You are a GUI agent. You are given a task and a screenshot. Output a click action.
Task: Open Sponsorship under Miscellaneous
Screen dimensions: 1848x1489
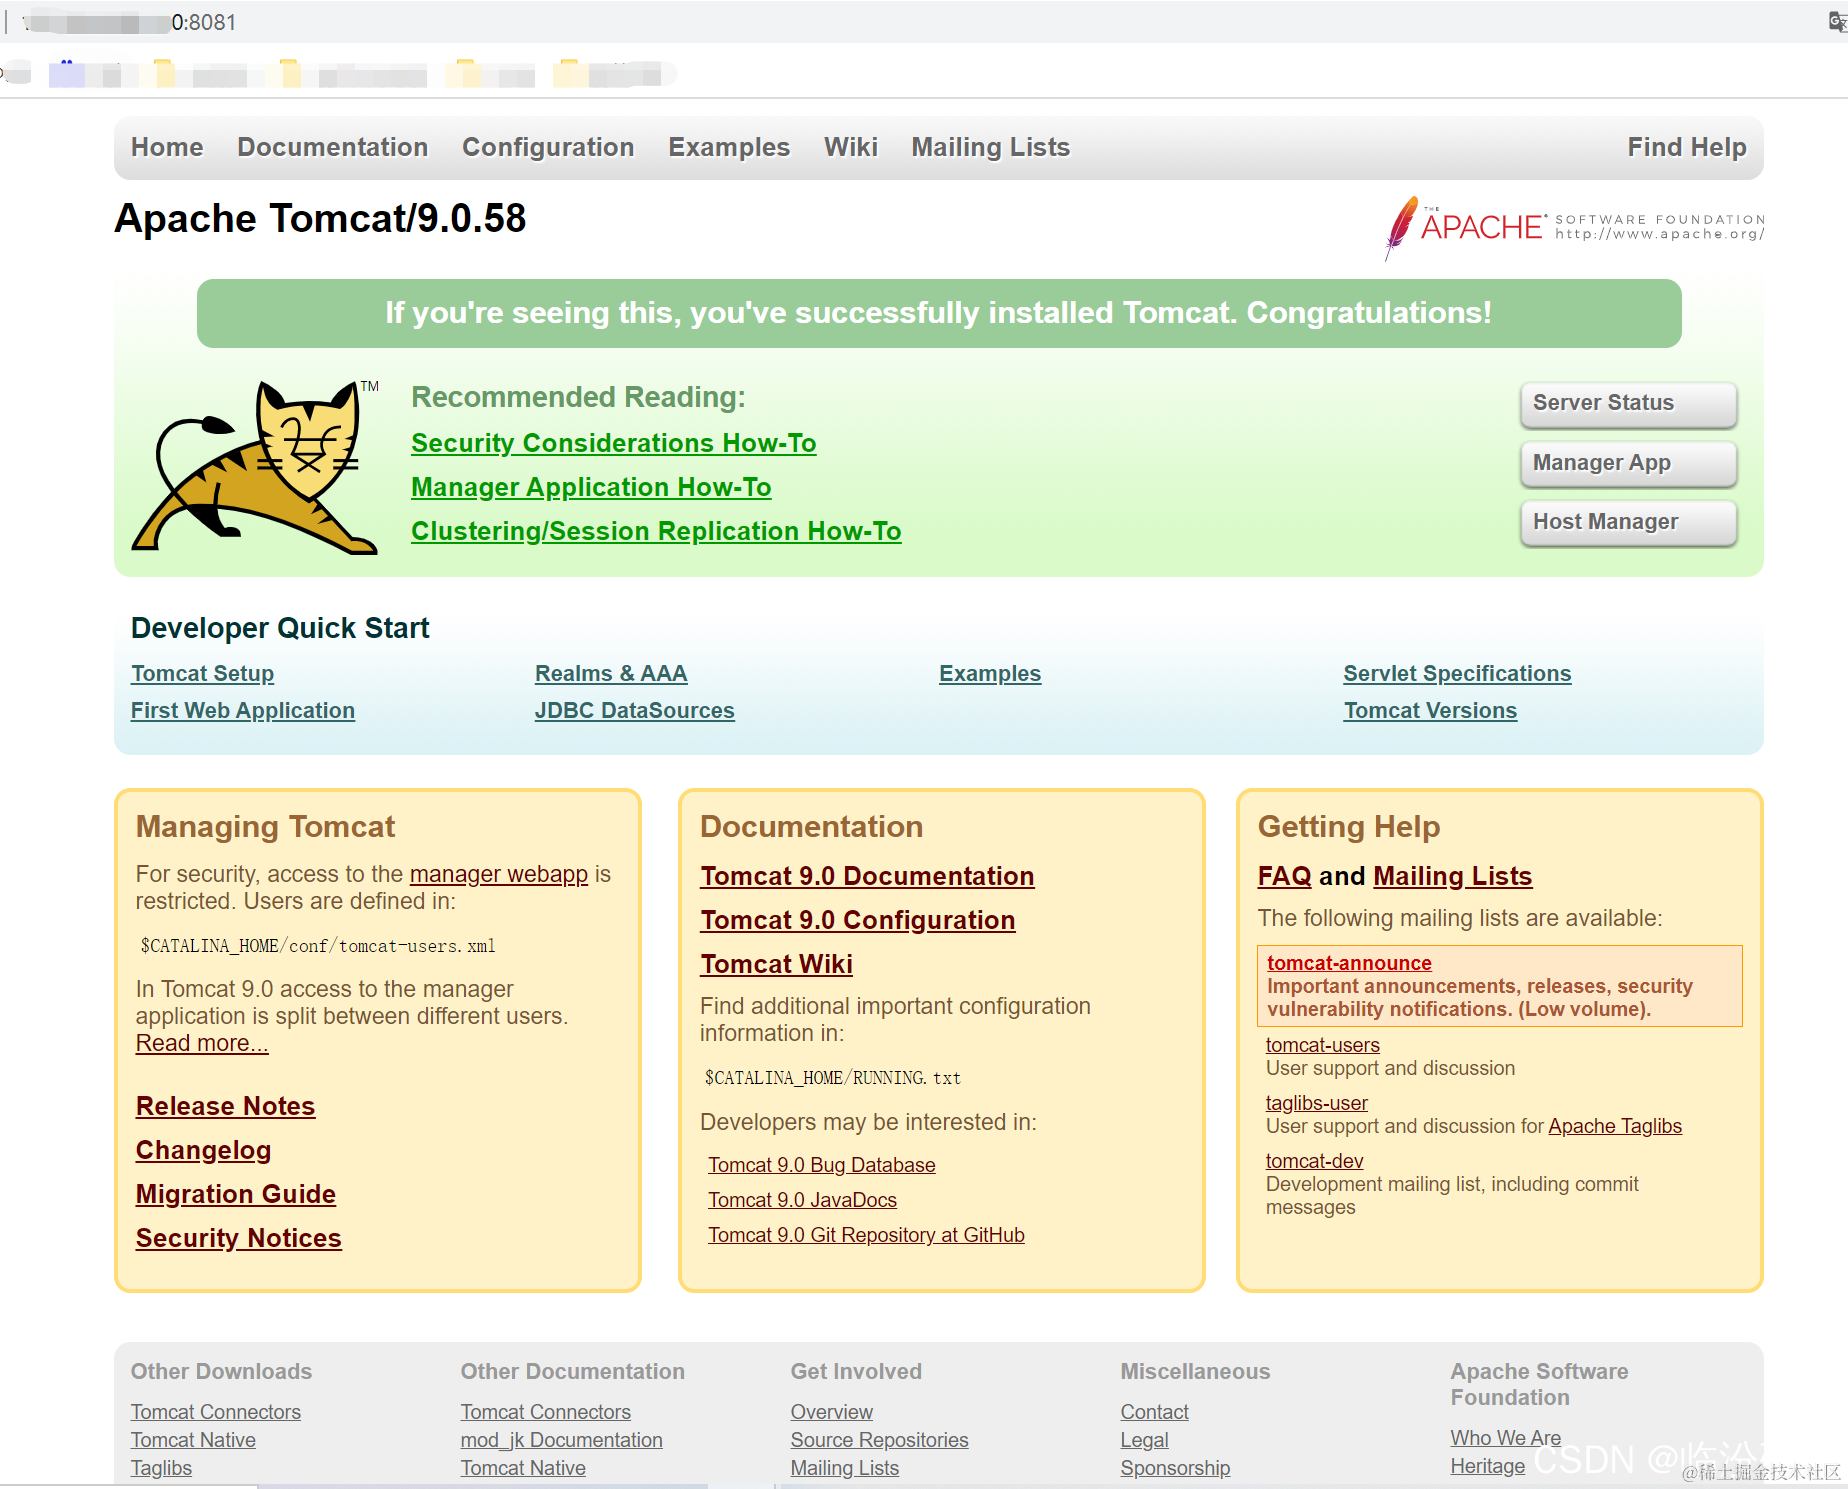(x=1175, y=1468)
